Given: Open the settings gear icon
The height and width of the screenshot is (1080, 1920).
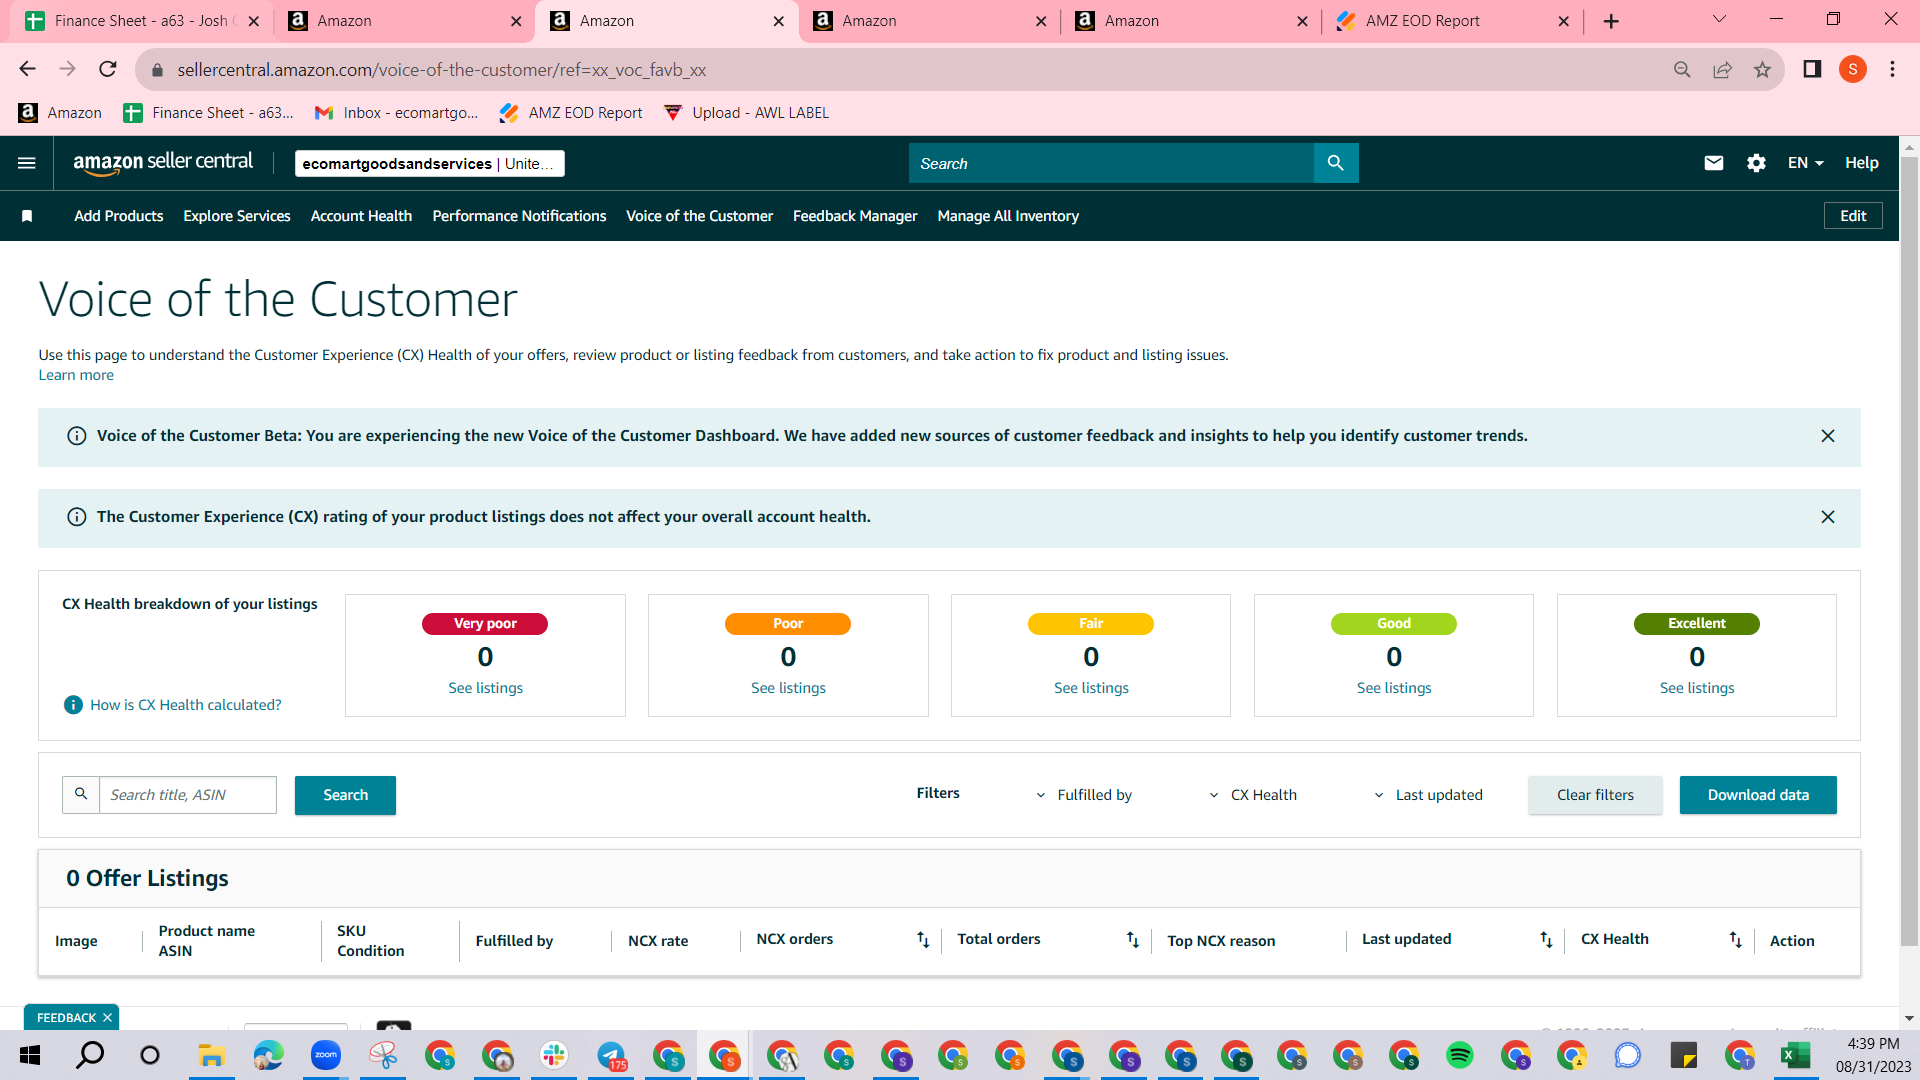Looking at the screenshot, I should point(1756,163).
